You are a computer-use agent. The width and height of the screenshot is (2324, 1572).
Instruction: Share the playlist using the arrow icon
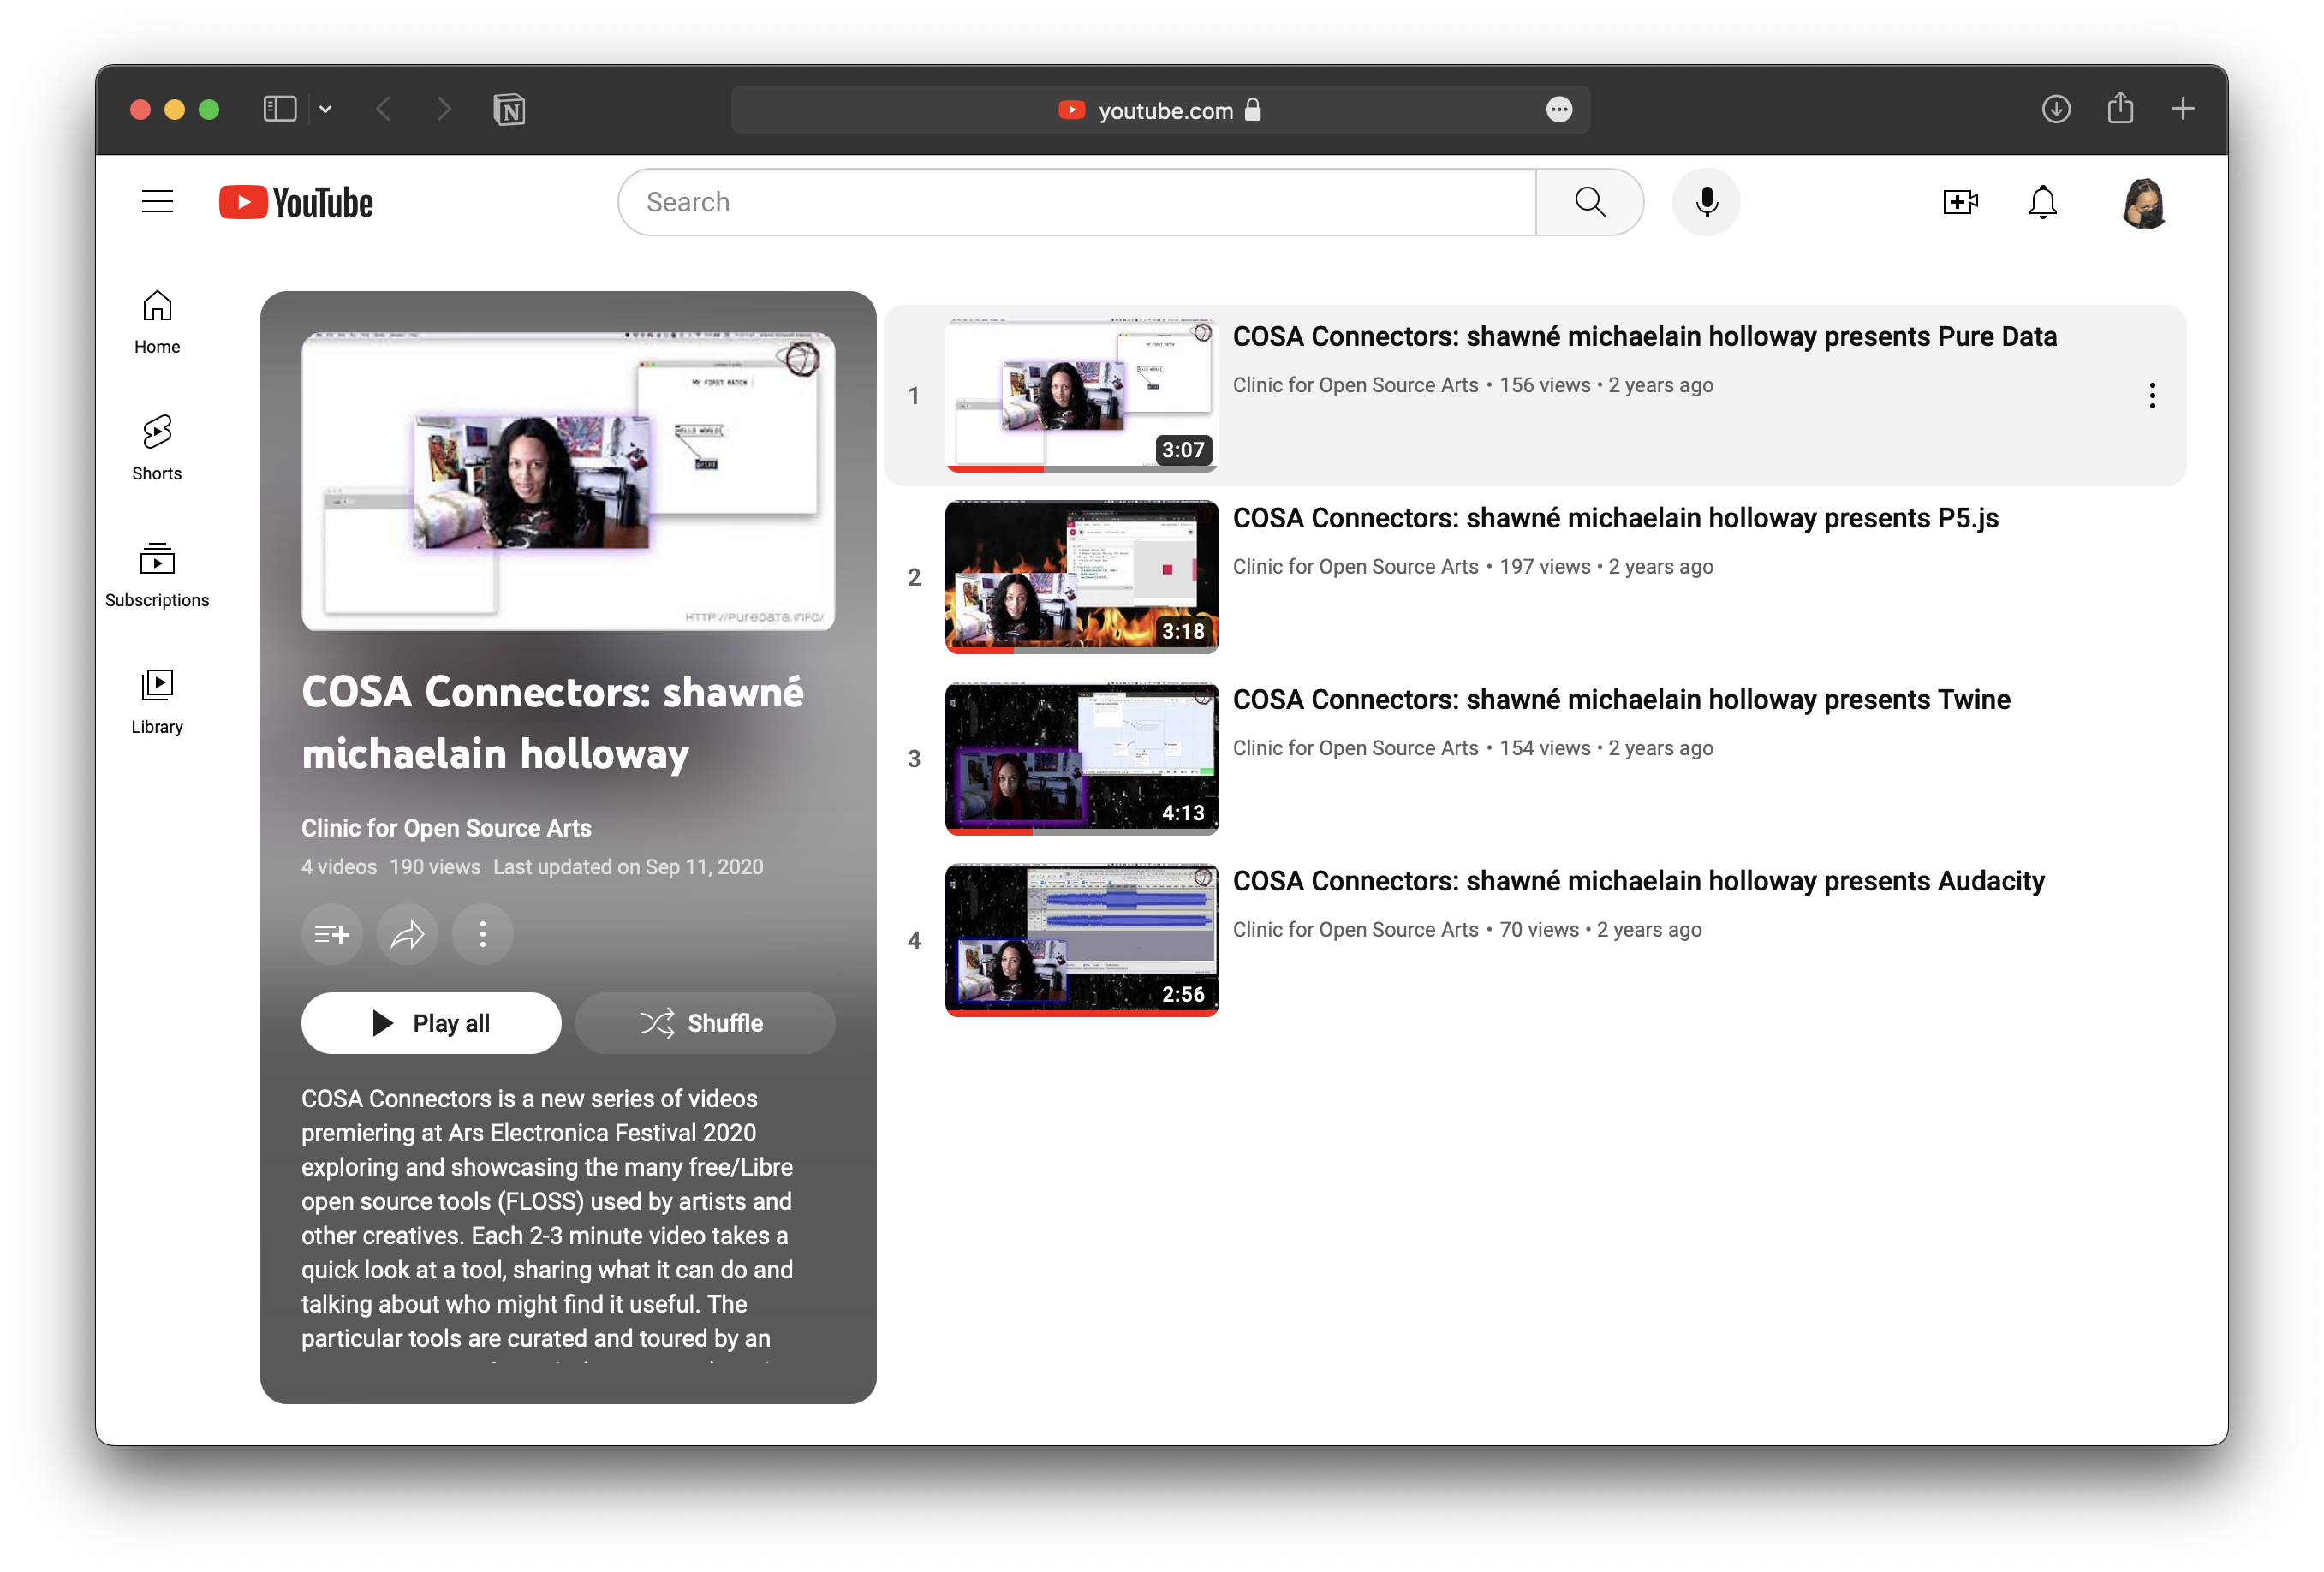[x=407, y=934]
